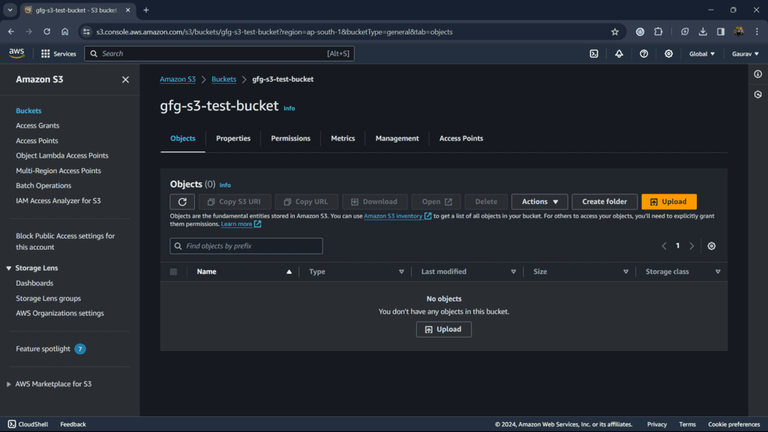This screenshot has height=432, width=768.
Task: Open AWS CloudShell from top bar
Action: [x=594, y=54]
